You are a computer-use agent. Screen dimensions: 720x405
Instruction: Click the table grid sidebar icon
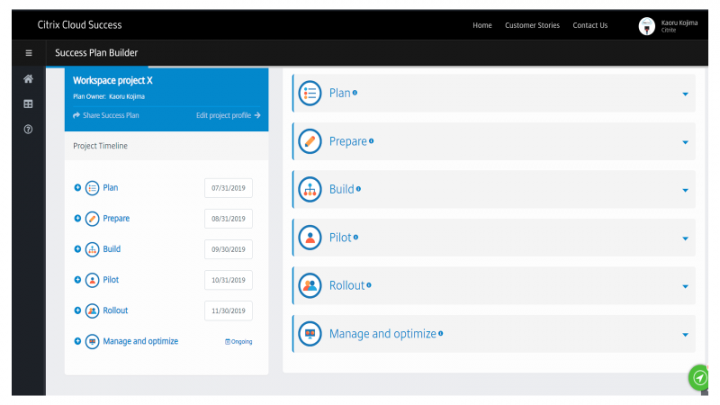click(x=28, y=104)
